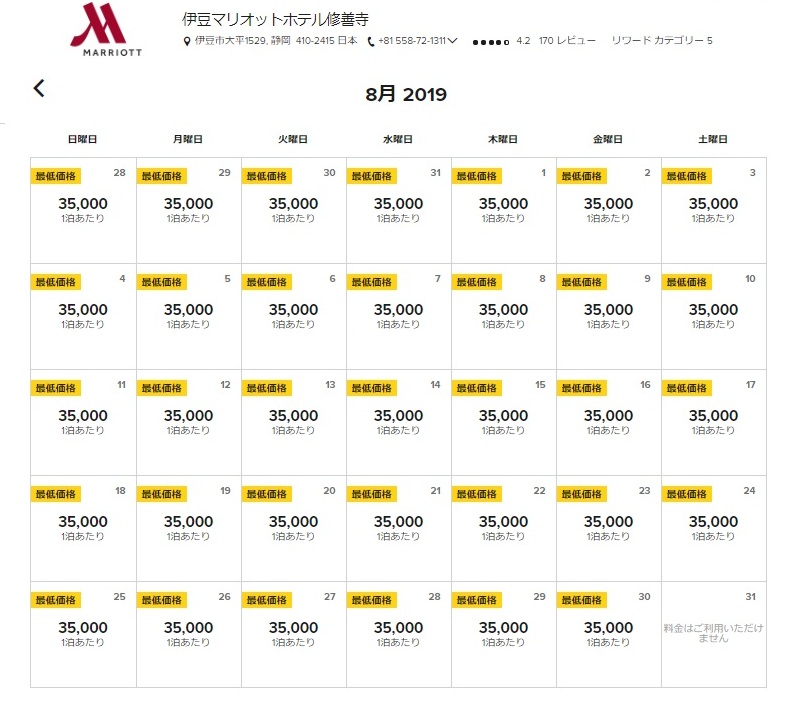The image size is (787, 705).
Task: Select July 30 date cell
Action: pos(294,210)
